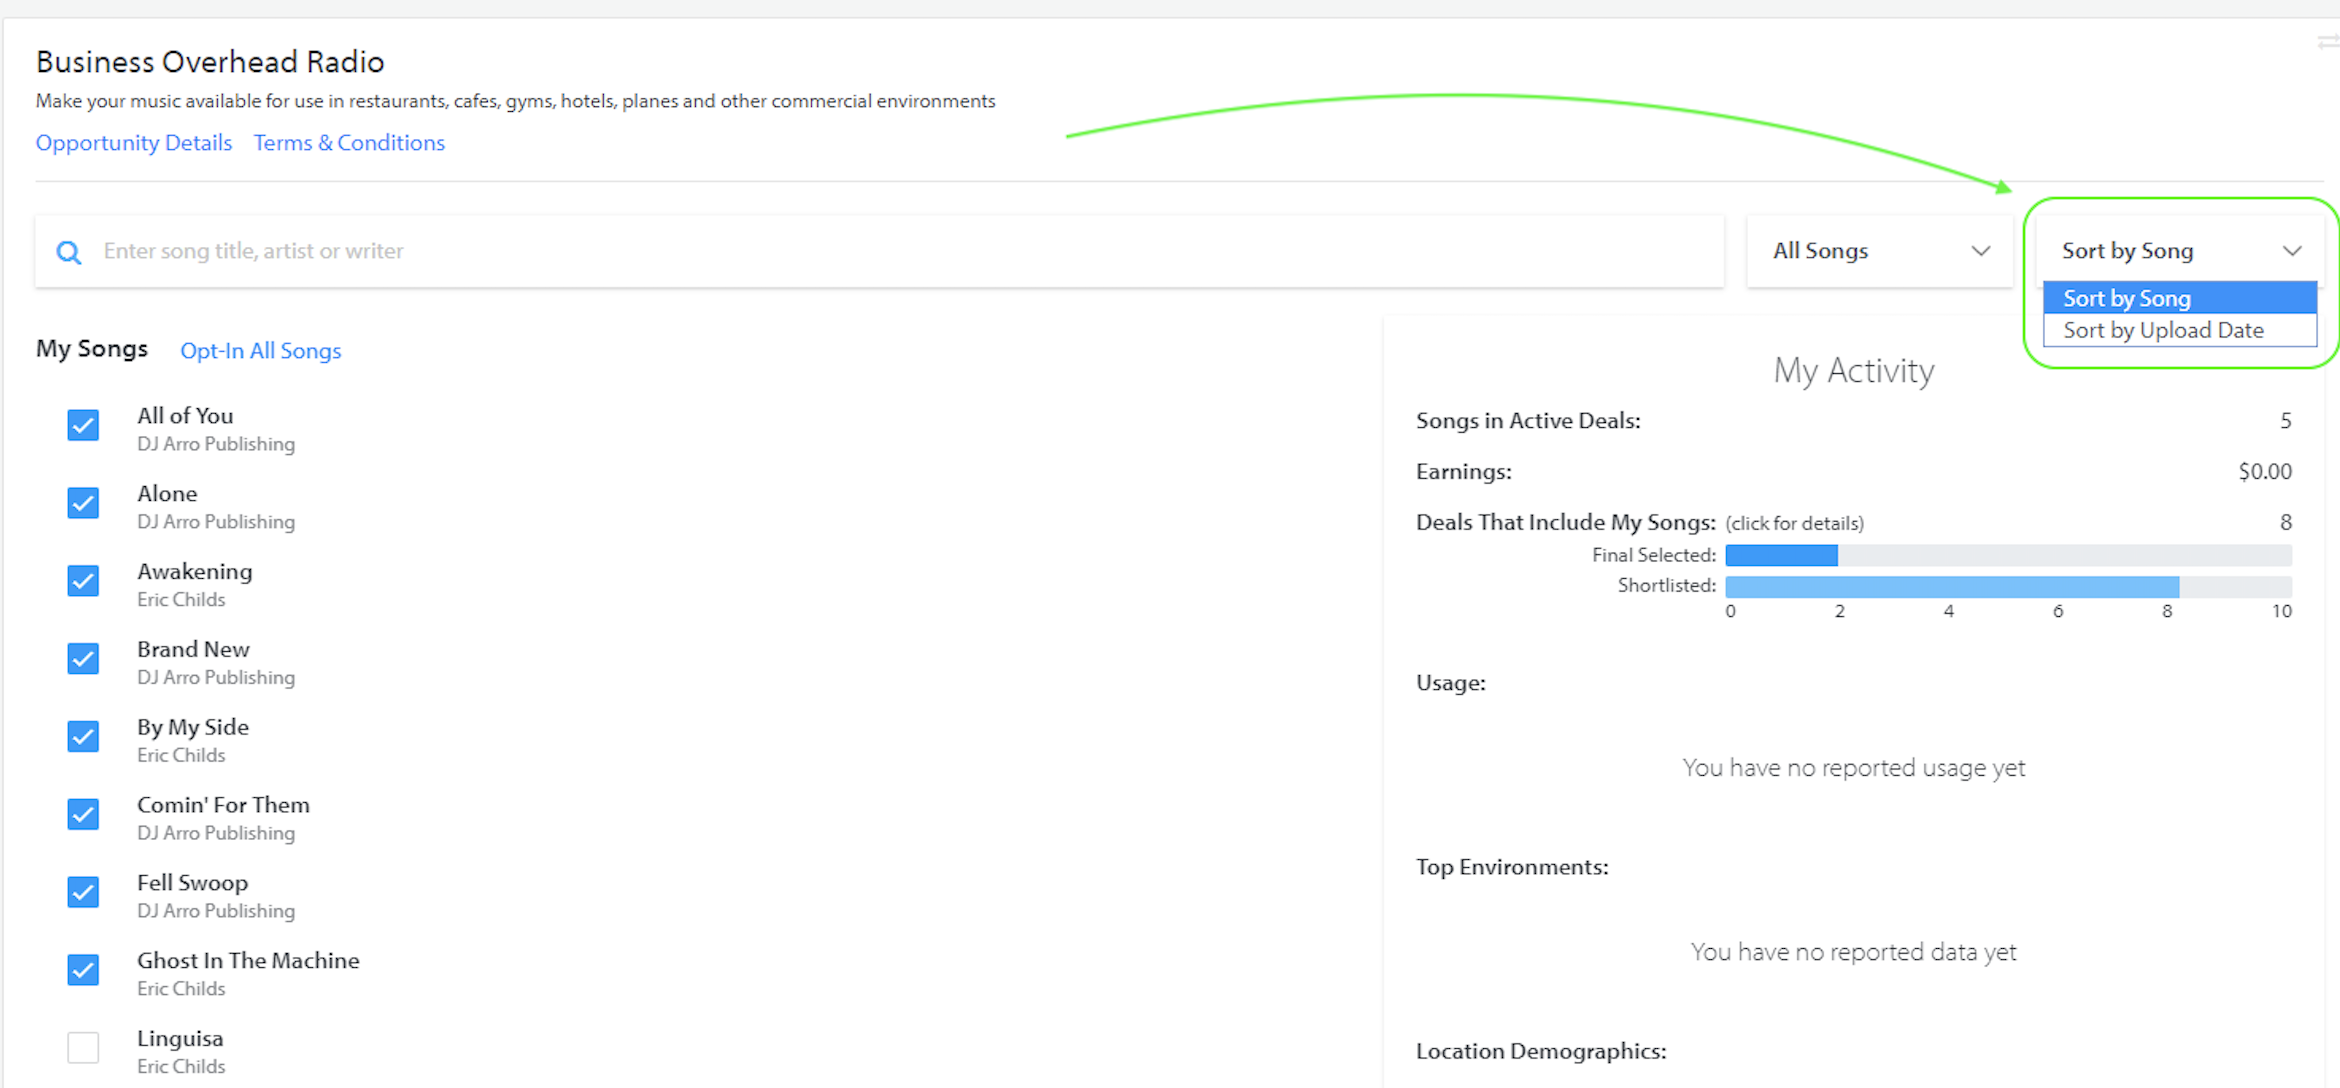
Task: Click the Sort by Song chevron arrow
Action: pos(2292,251)
